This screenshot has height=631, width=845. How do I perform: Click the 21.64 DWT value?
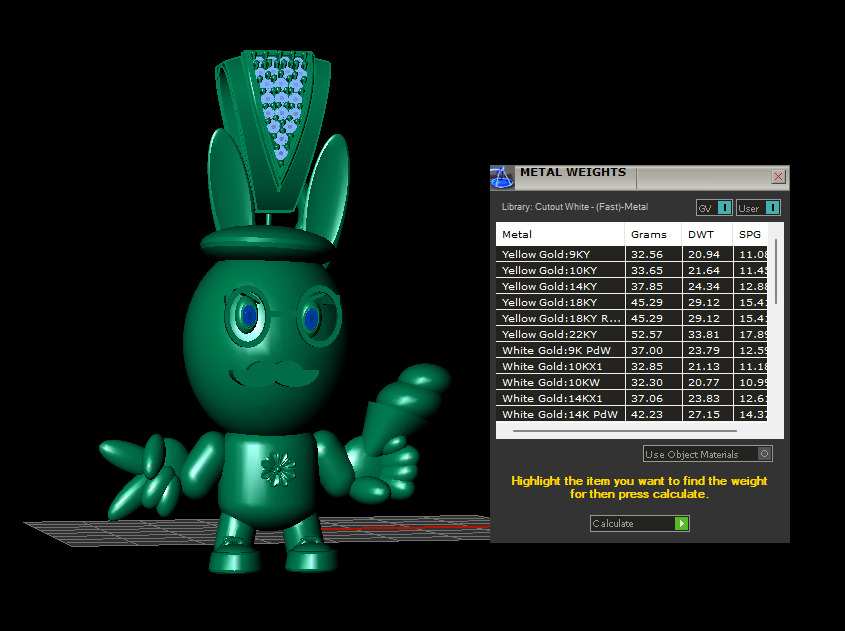pos(704,271)
